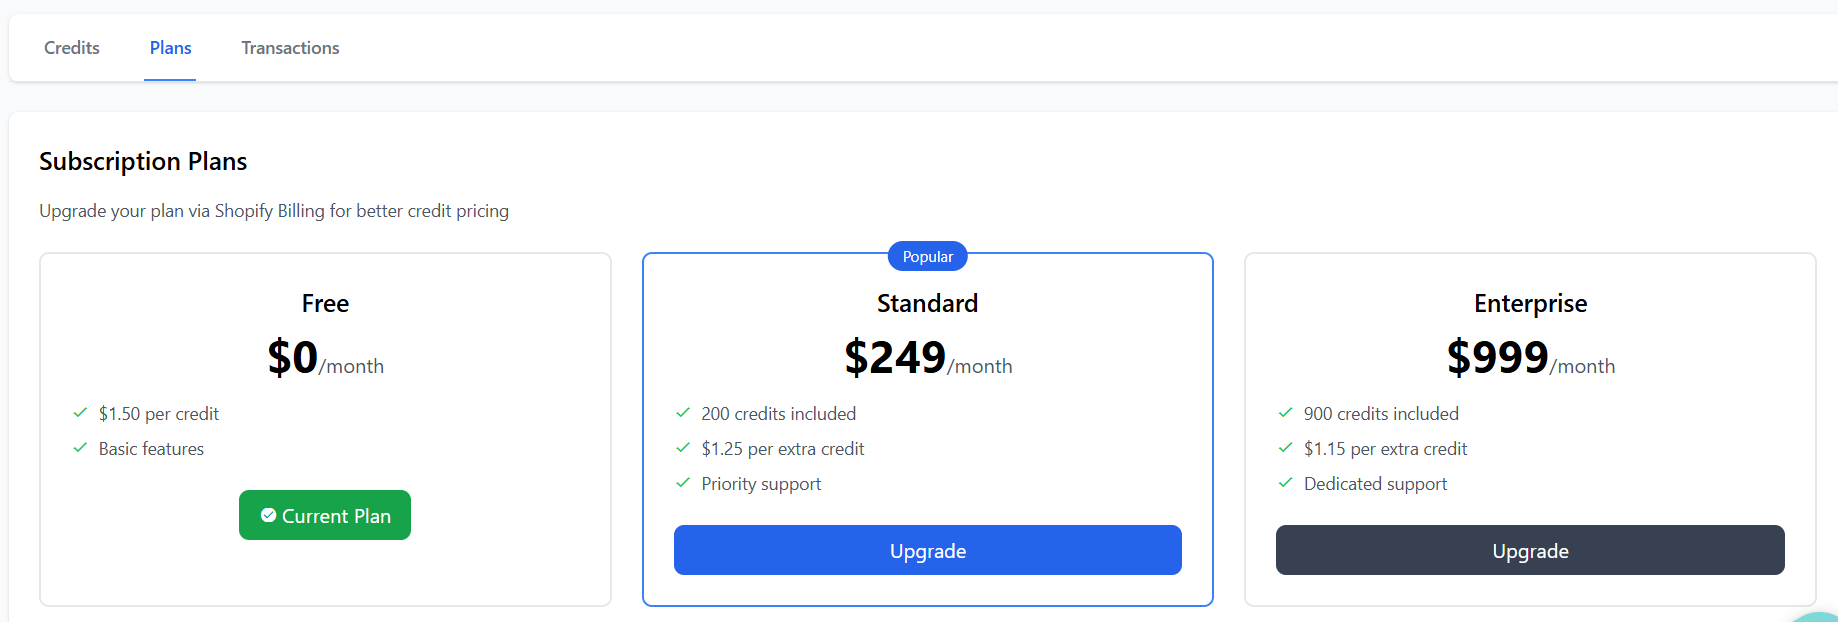Screen dimensions: 1838x622
Task: Click the Popular badge above Standard plan
Action: coord(927,256)
